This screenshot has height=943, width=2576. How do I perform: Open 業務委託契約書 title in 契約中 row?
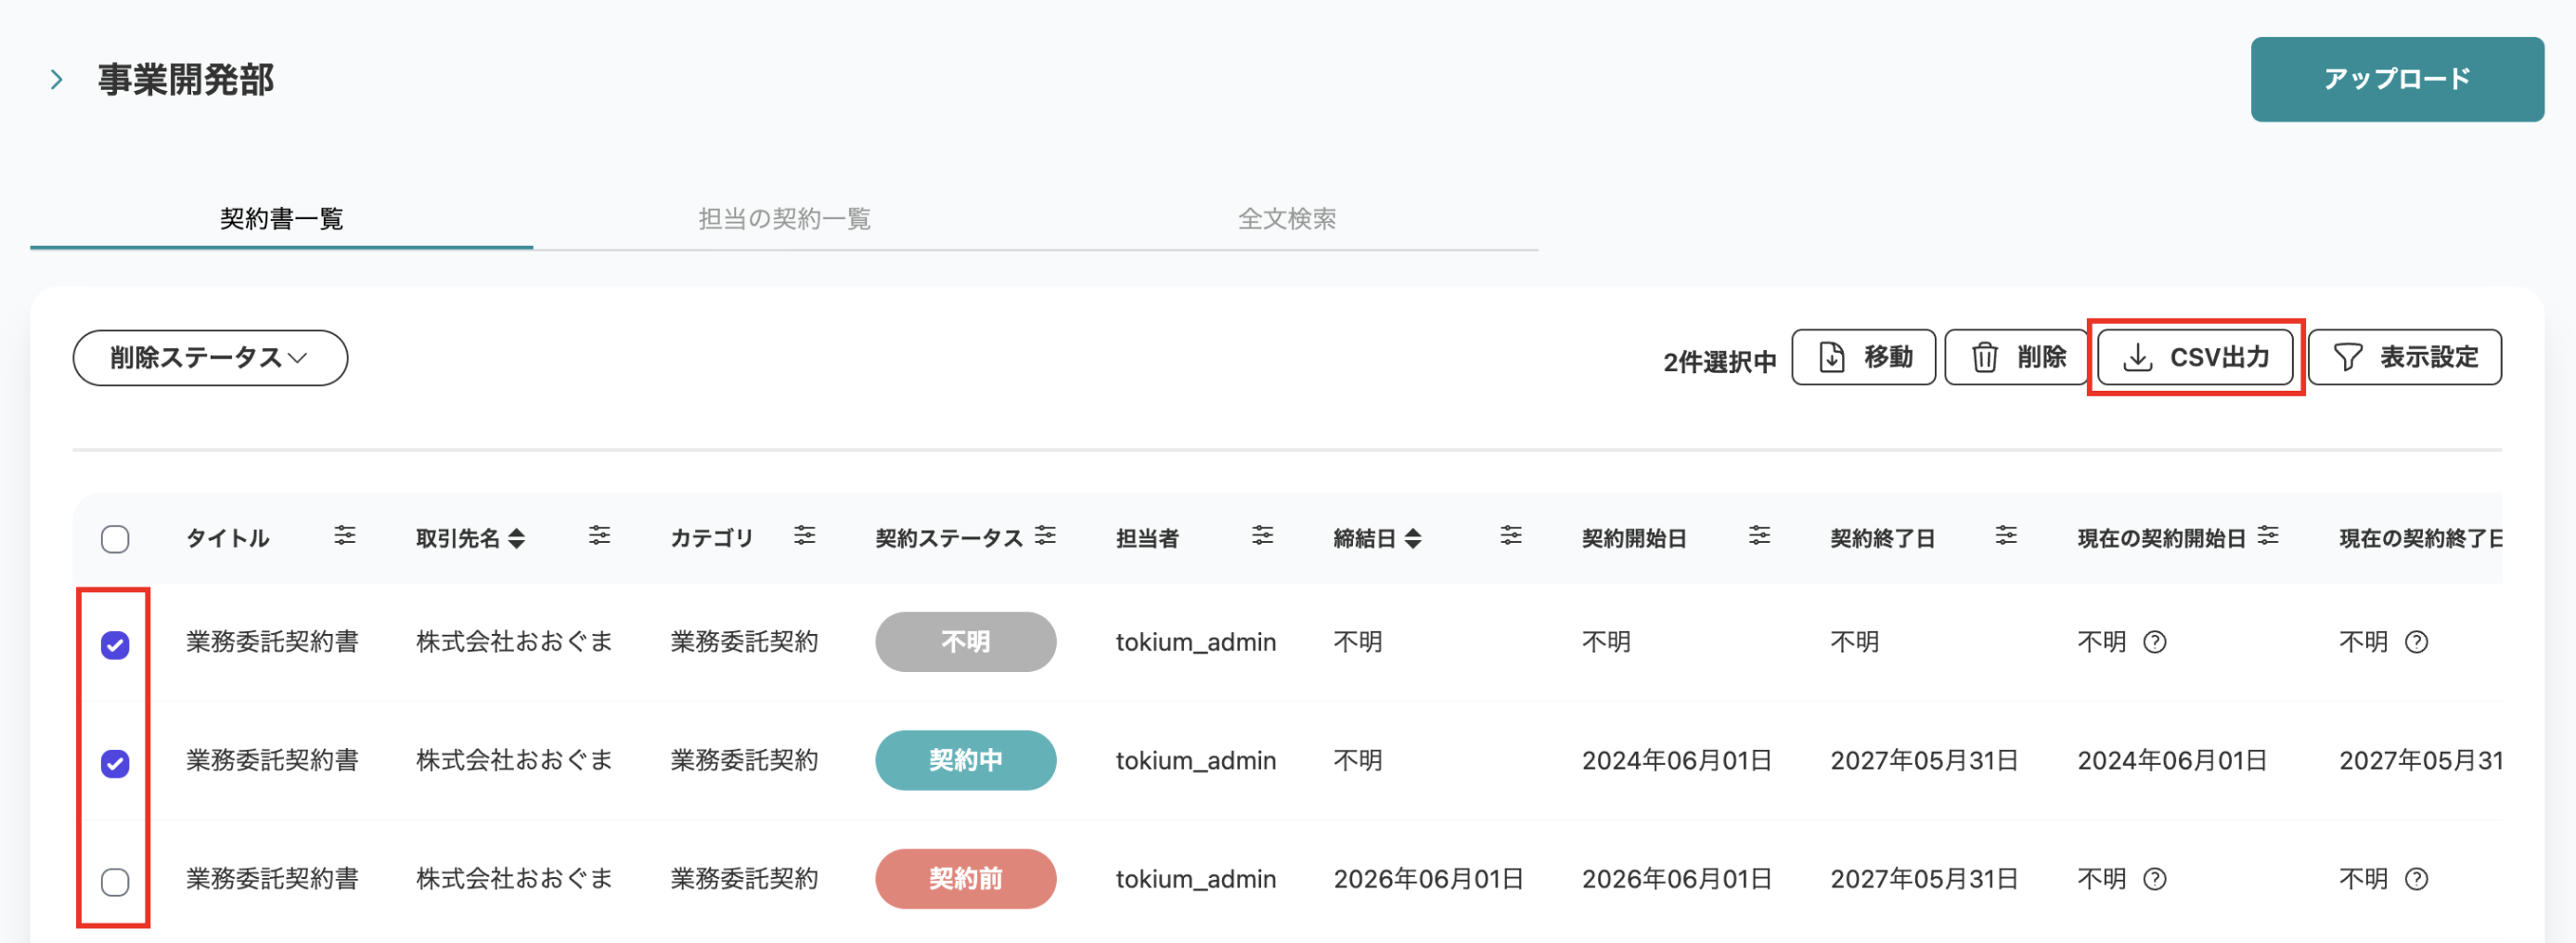click(272, 760)
